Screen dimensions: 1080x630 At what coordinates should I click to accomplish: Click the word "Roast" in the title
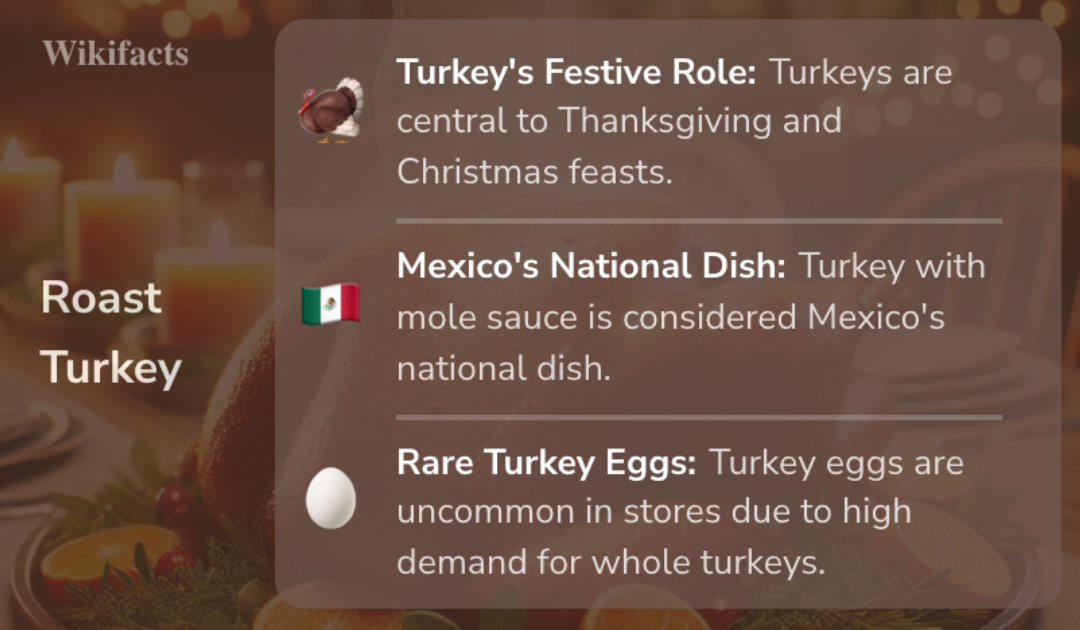click(101, 298)
